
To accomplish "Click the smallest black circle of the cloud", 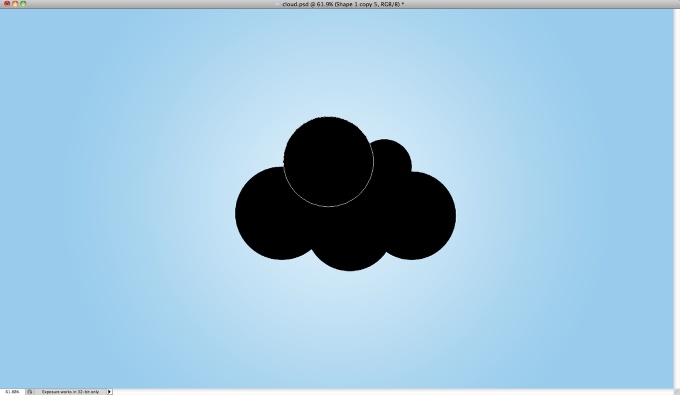I will coord(392,154).
